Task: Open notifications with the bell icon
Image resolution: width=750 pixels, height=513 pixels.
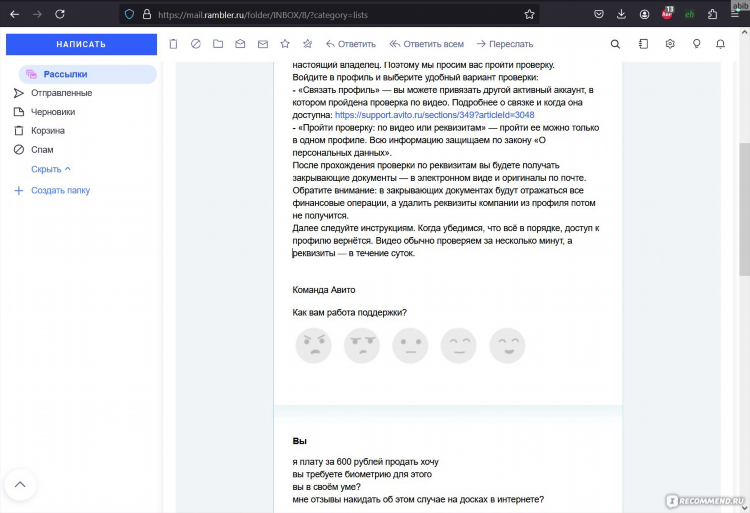Action: click(720, 44)
